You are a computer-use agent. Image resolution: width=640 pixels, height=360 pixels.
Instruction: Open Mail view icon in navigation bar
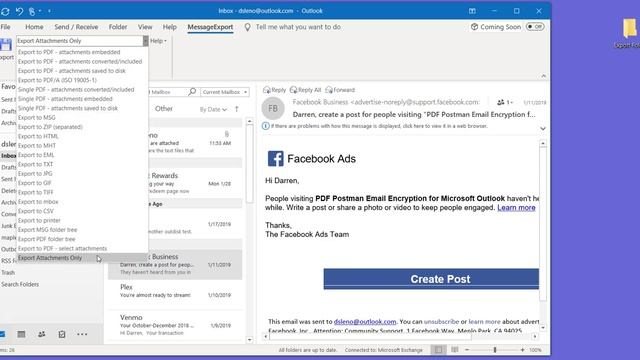(2, 334)
